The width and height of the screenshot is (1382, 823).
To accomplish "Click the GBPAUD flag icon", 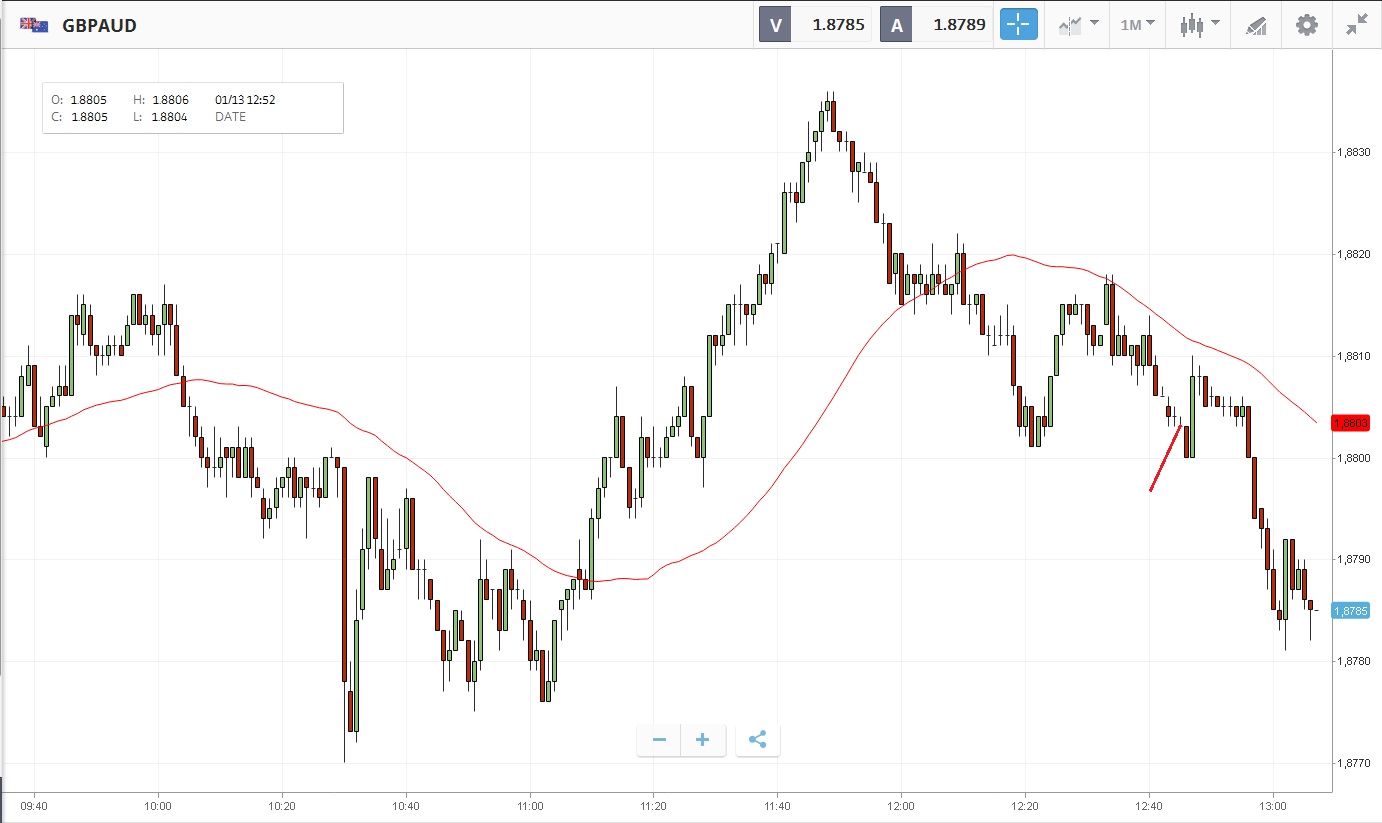I will (34, 25).
